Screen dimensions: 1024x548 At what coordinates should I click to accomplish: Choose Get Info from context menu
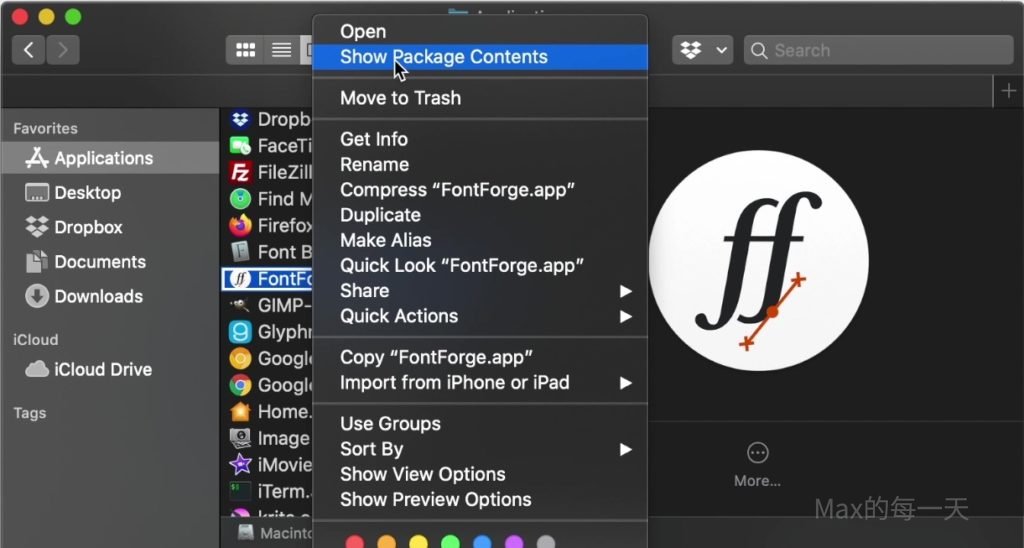[374, 139]
